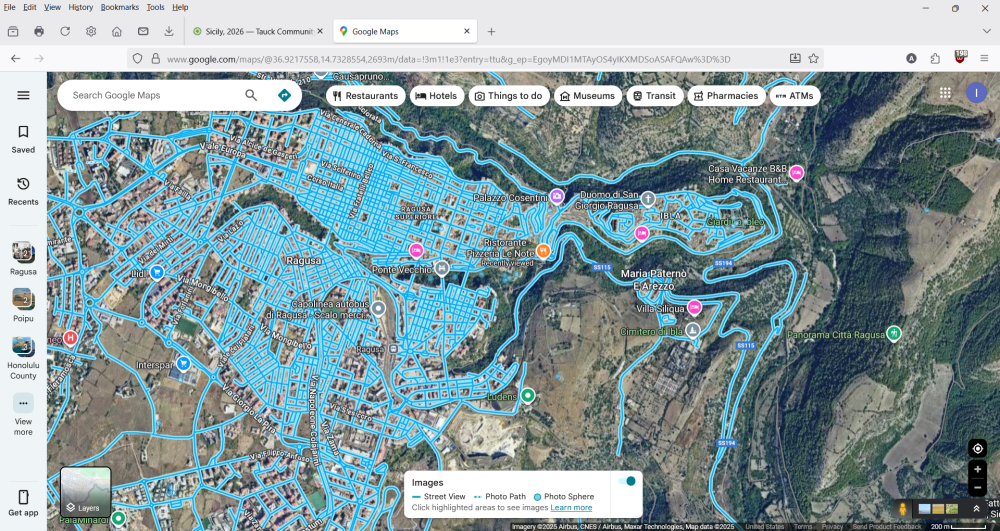
Task: Click the Interspar shopping cart marker
Action: click(x=184, y=363)
